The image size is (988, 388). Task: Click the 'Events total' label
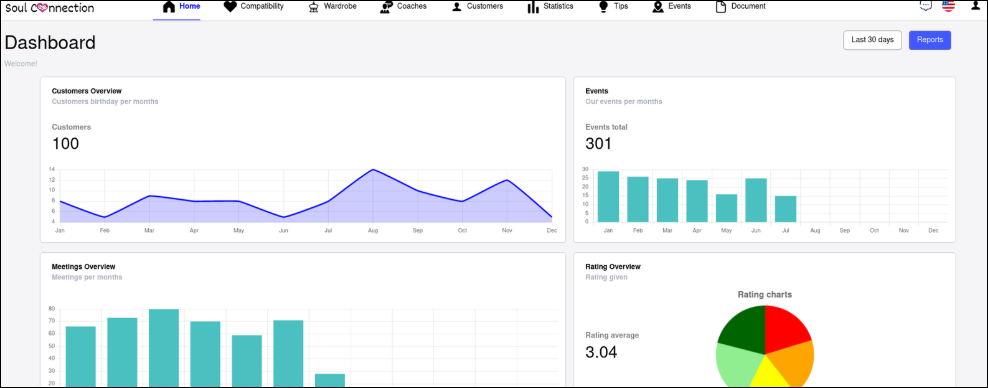(606, 127)
